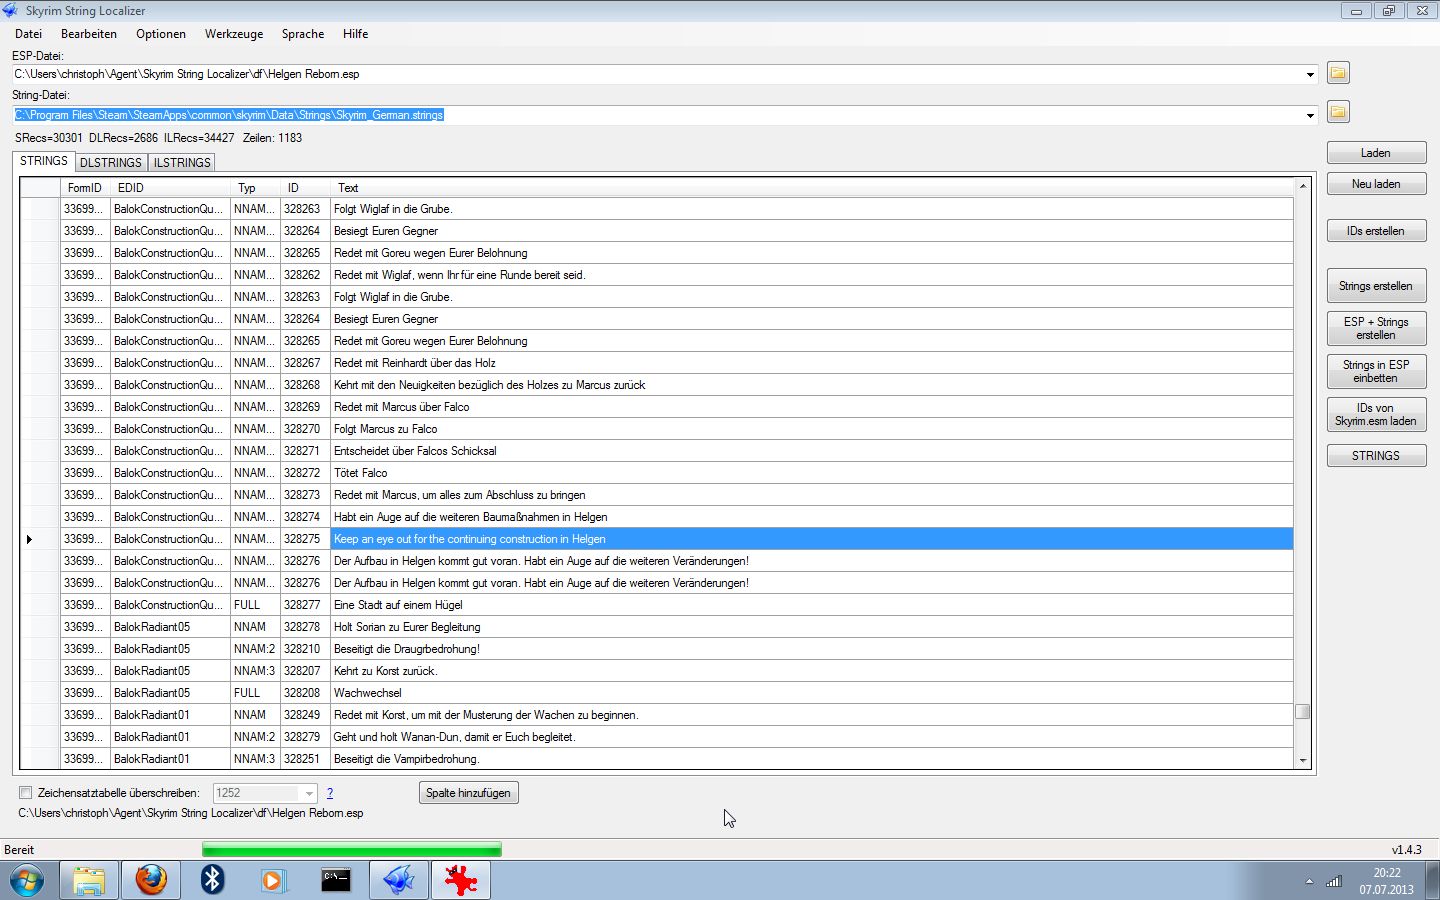Click the vertical scrollbar thumb of the table

(x=1302, y=712)
